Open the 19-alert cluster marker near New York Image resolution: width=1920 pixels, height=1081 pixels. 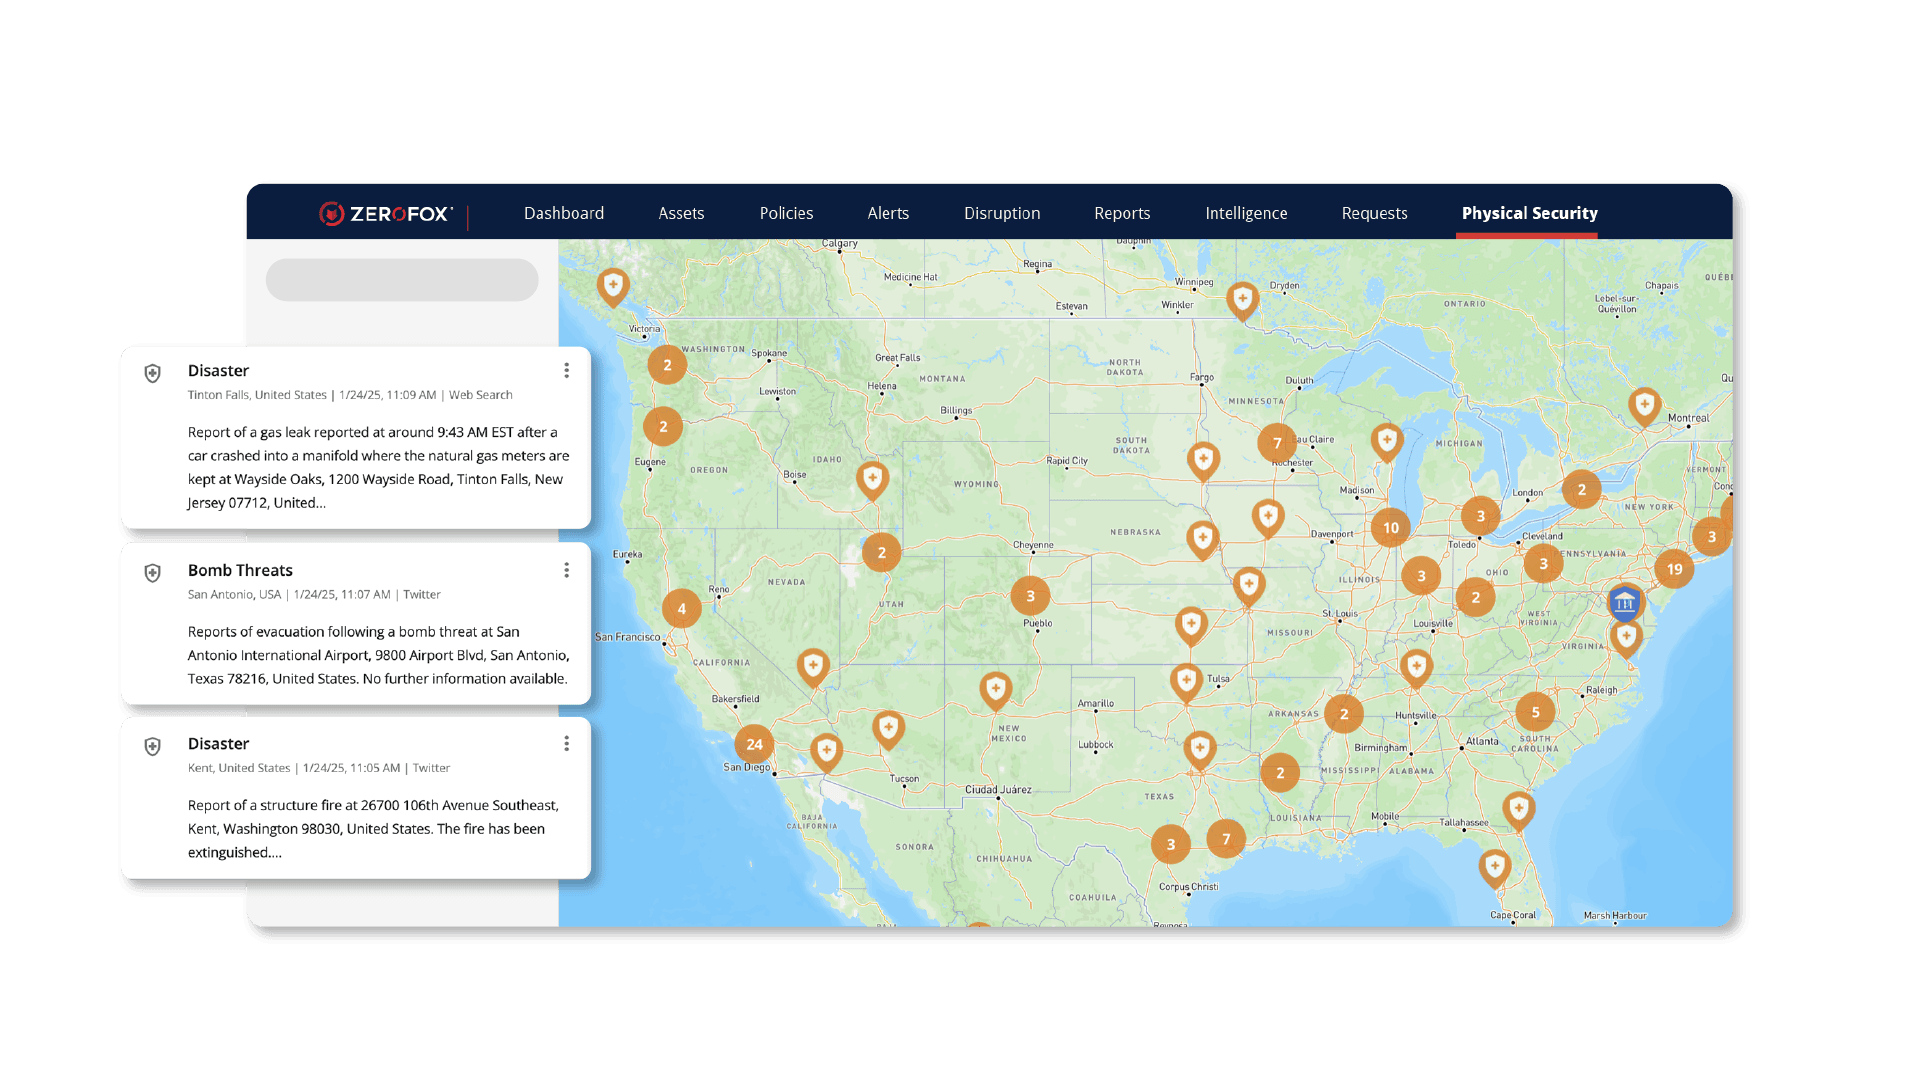point(1675,568)
